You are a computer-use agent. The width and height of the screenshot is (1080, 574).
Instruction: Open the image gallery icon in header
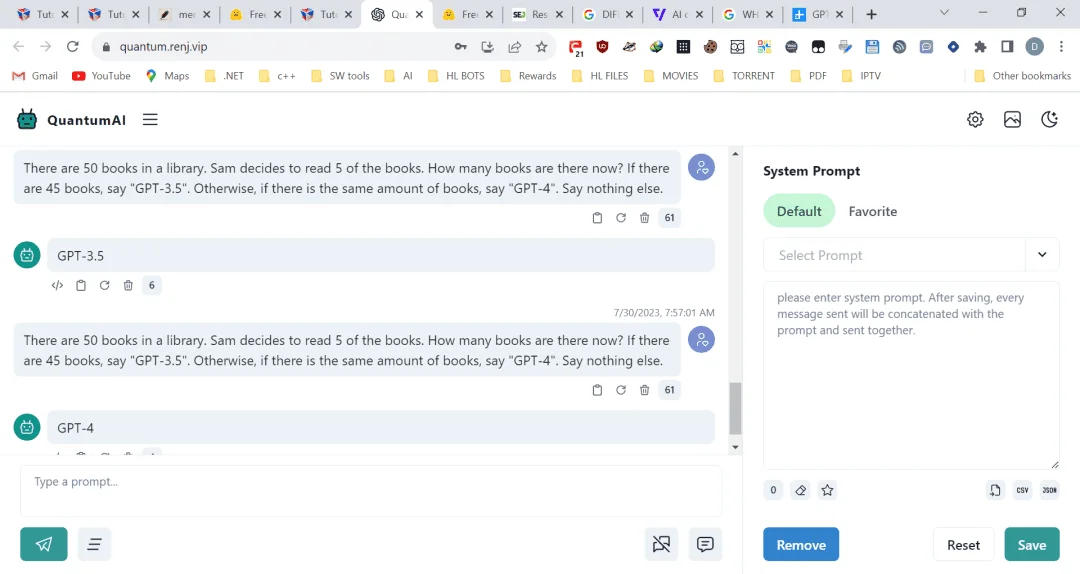[x=1012, y=119]
